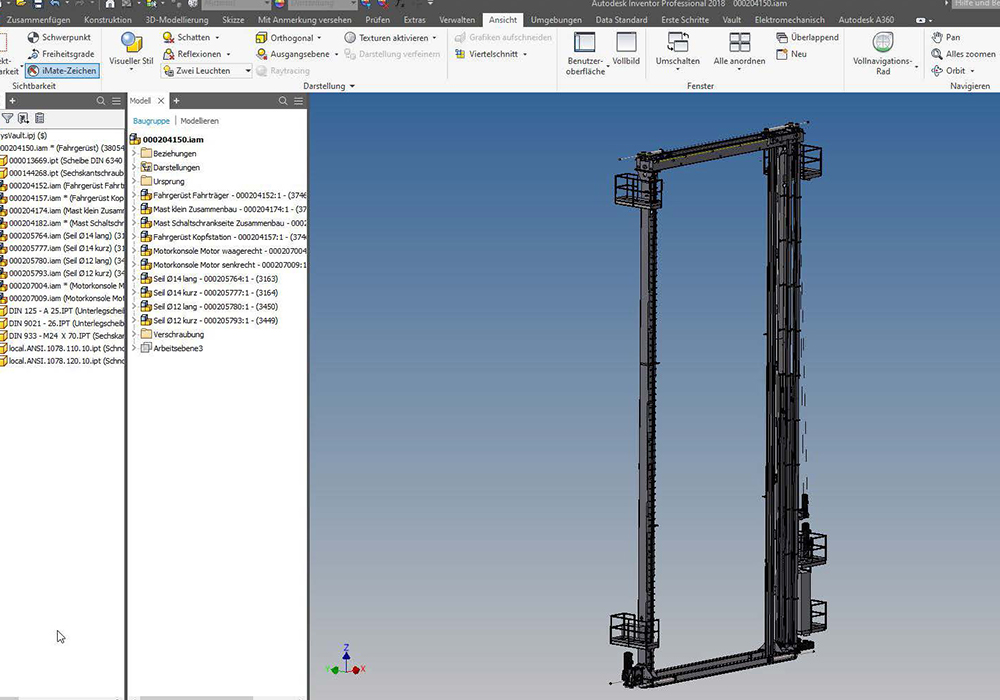
Task: Switch to the Skizze ribbon tab
Action: click(x=231, y=20)
